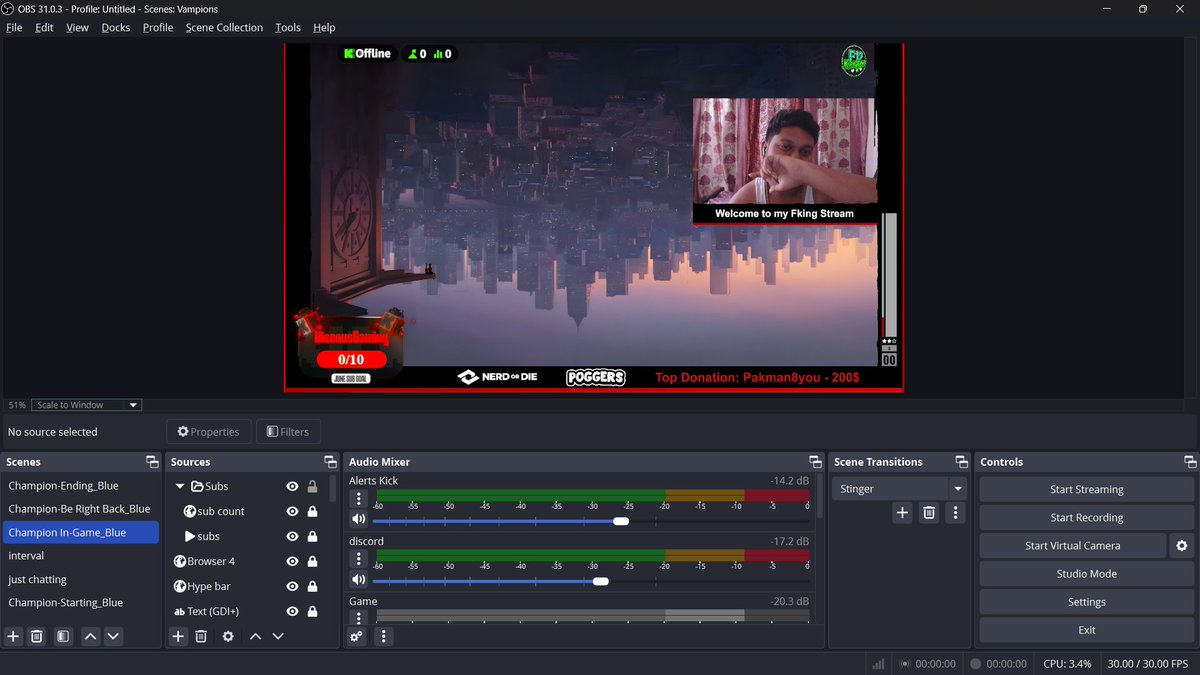Hide the Subs group
Screen dimensions: 1200x675
point(292,487)
